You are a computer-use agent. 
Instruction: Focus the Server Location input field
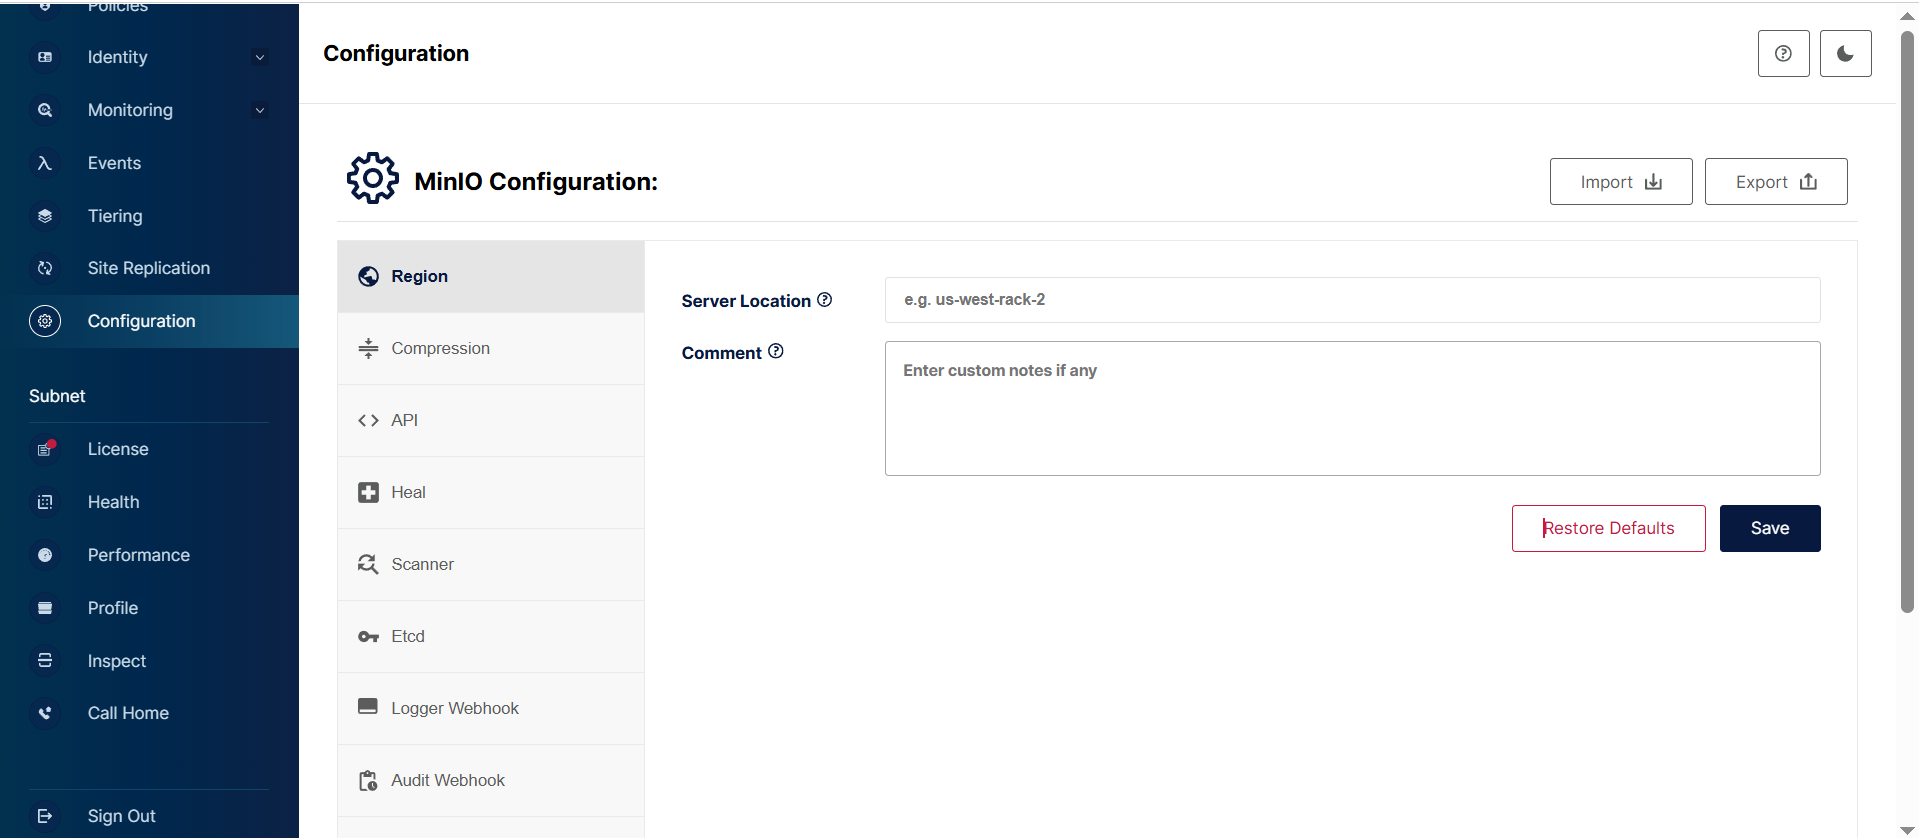click(1352, 300)
